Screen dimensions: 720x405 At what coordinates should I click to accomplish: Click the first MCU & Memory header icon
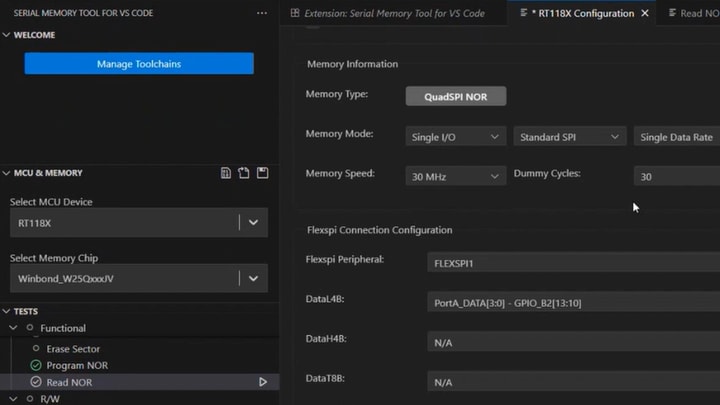(x=226, y=173)
